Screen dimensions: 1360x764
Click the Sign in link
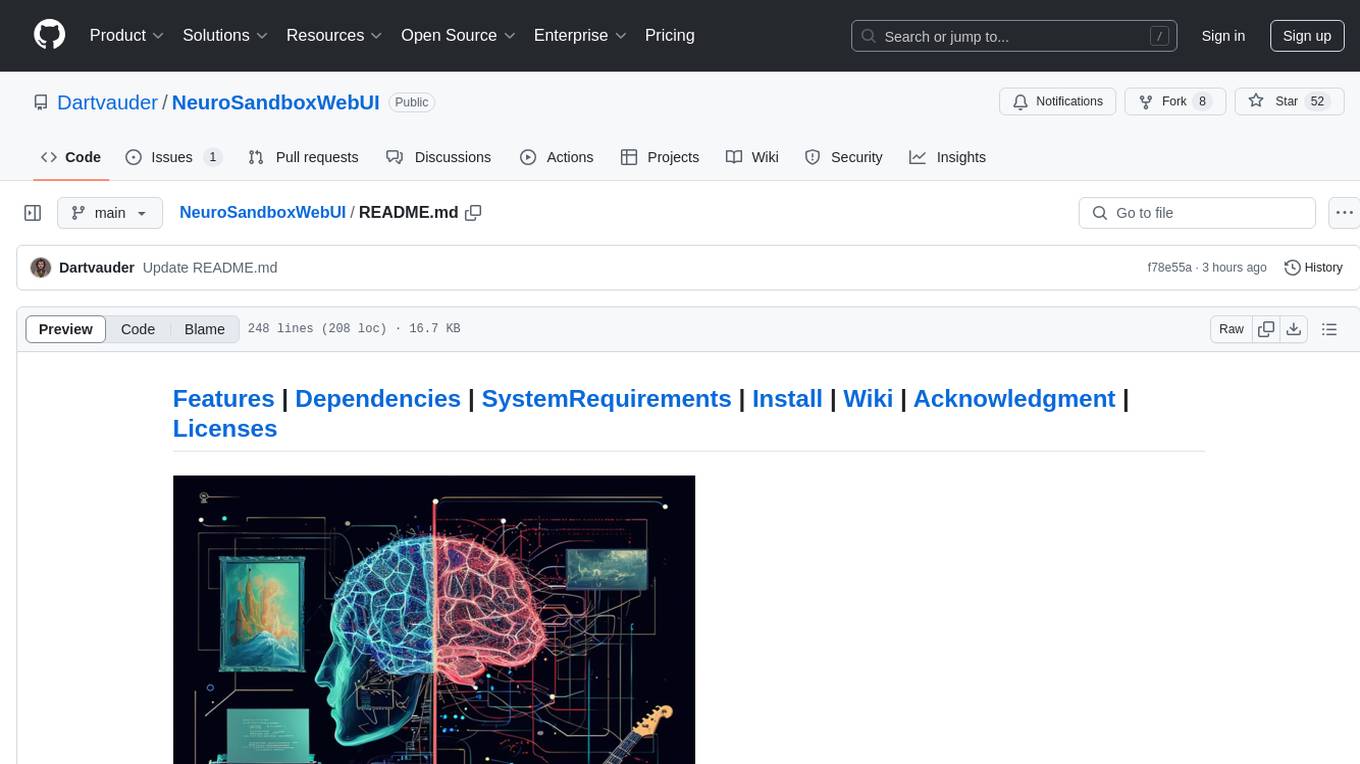(x=1223, y=36)
